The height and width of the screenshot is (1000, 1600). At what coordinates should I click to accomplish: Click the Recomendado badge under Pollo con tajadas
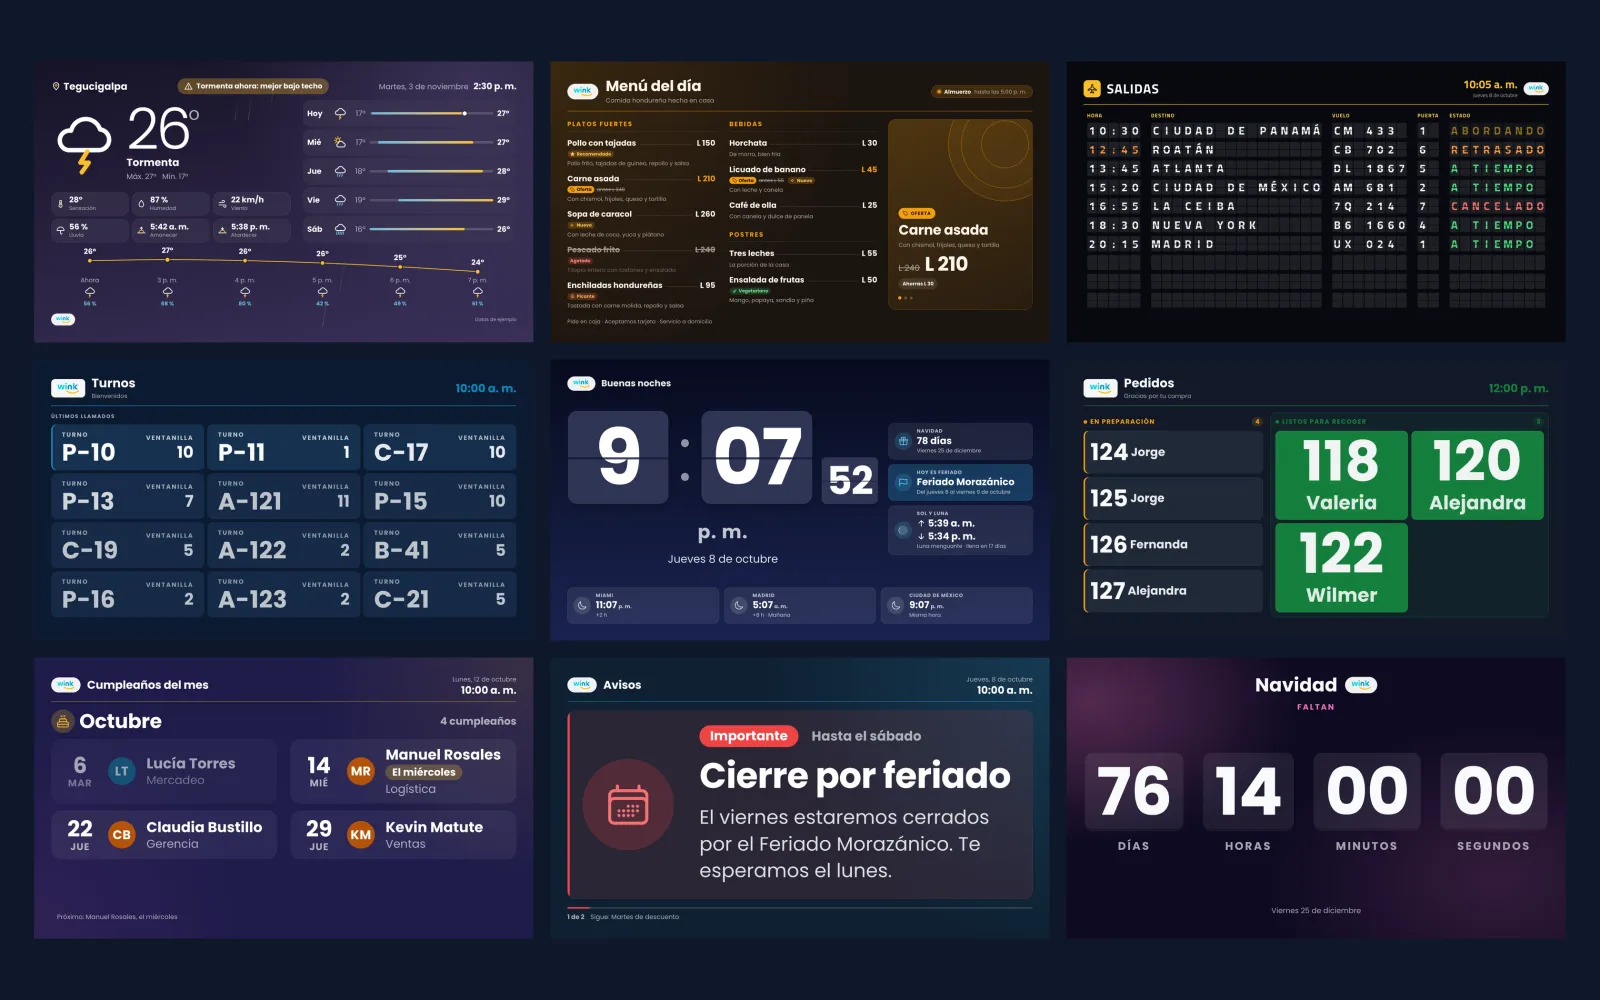pyautogui.click(x=590, y=154)
